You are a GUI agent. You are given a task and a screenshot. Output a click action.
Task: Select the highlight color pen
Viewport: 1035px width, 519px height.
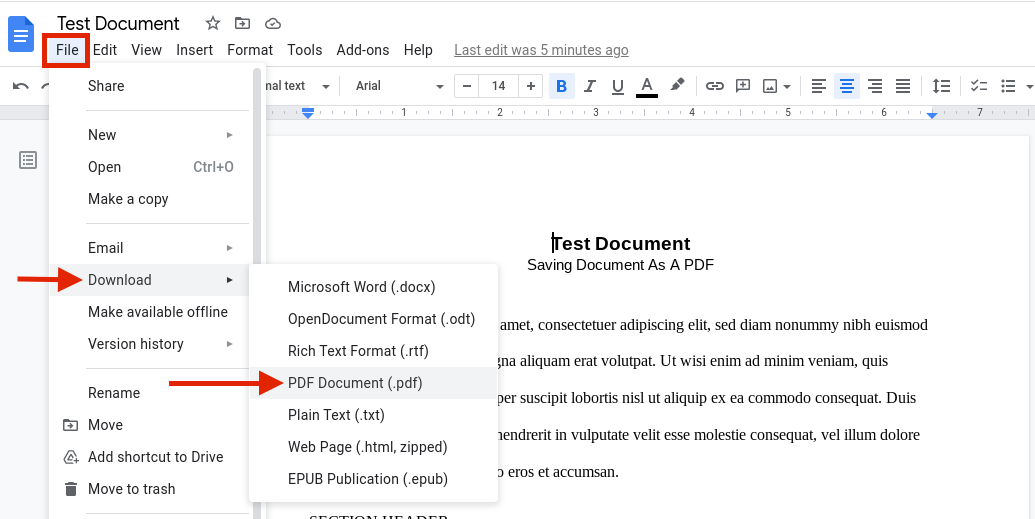[x=677, y=85]
